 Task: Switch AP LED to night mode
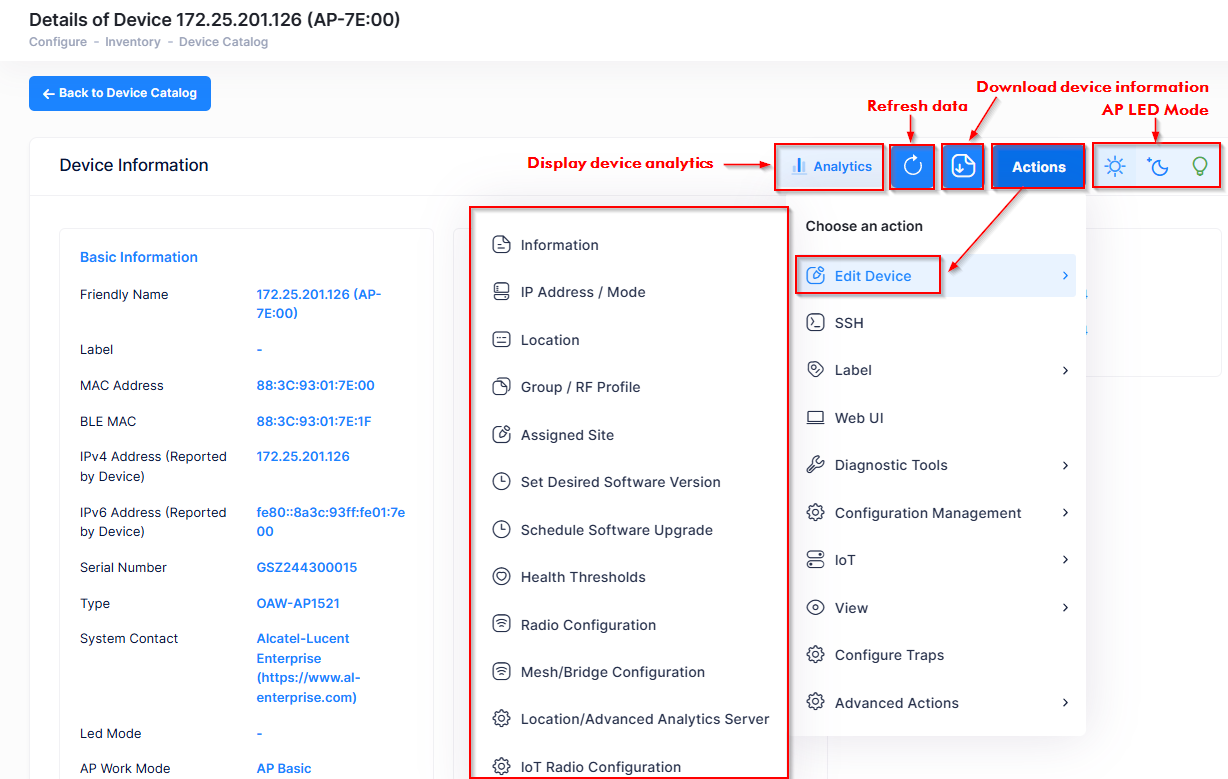coord(1158,167)
